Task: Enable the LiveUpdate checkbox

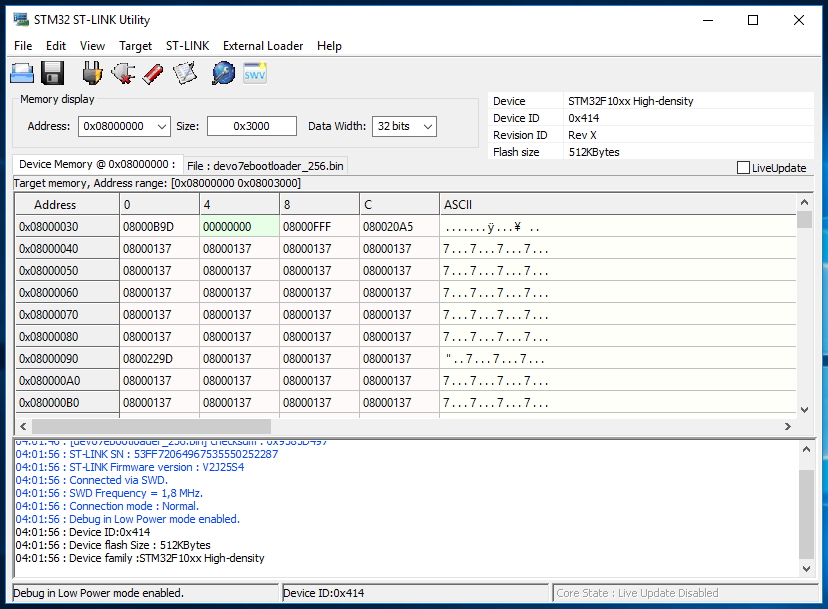Action: click(743, 168)
